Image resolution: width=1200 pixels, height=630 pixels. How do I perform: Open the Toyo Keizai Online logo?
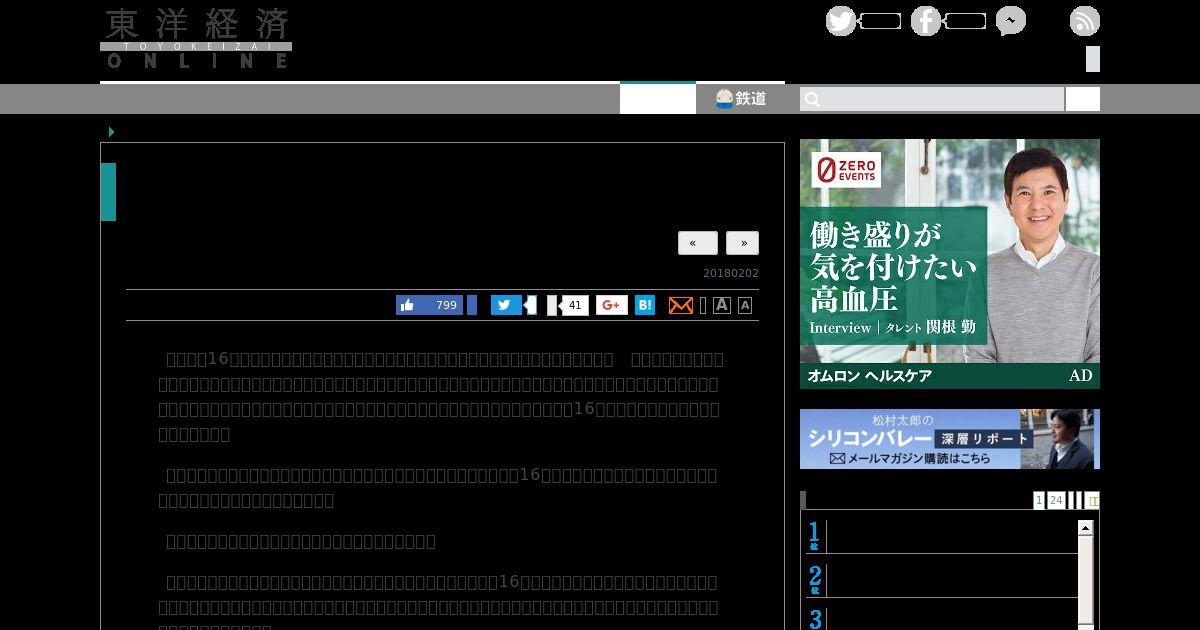196,38
